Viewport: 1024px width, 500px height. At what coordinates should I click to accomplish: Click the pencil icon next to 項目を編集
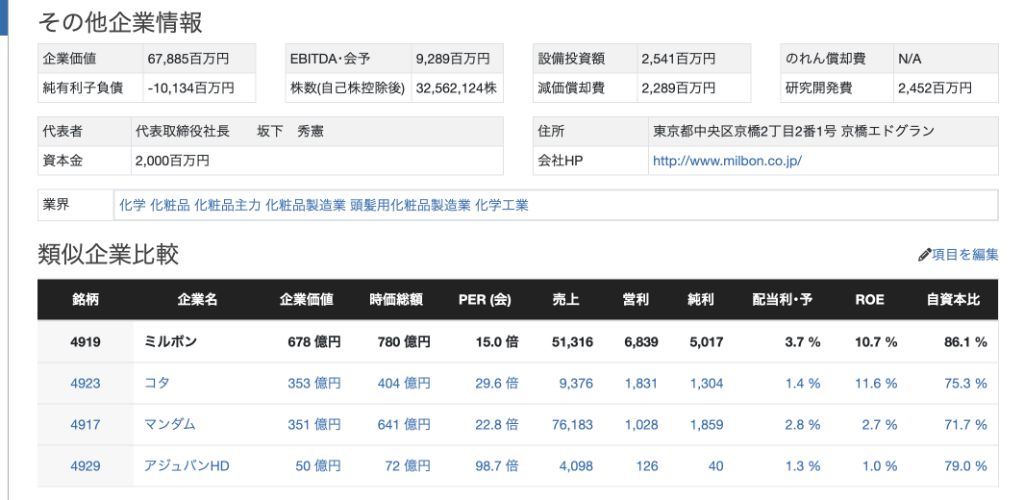924,255
